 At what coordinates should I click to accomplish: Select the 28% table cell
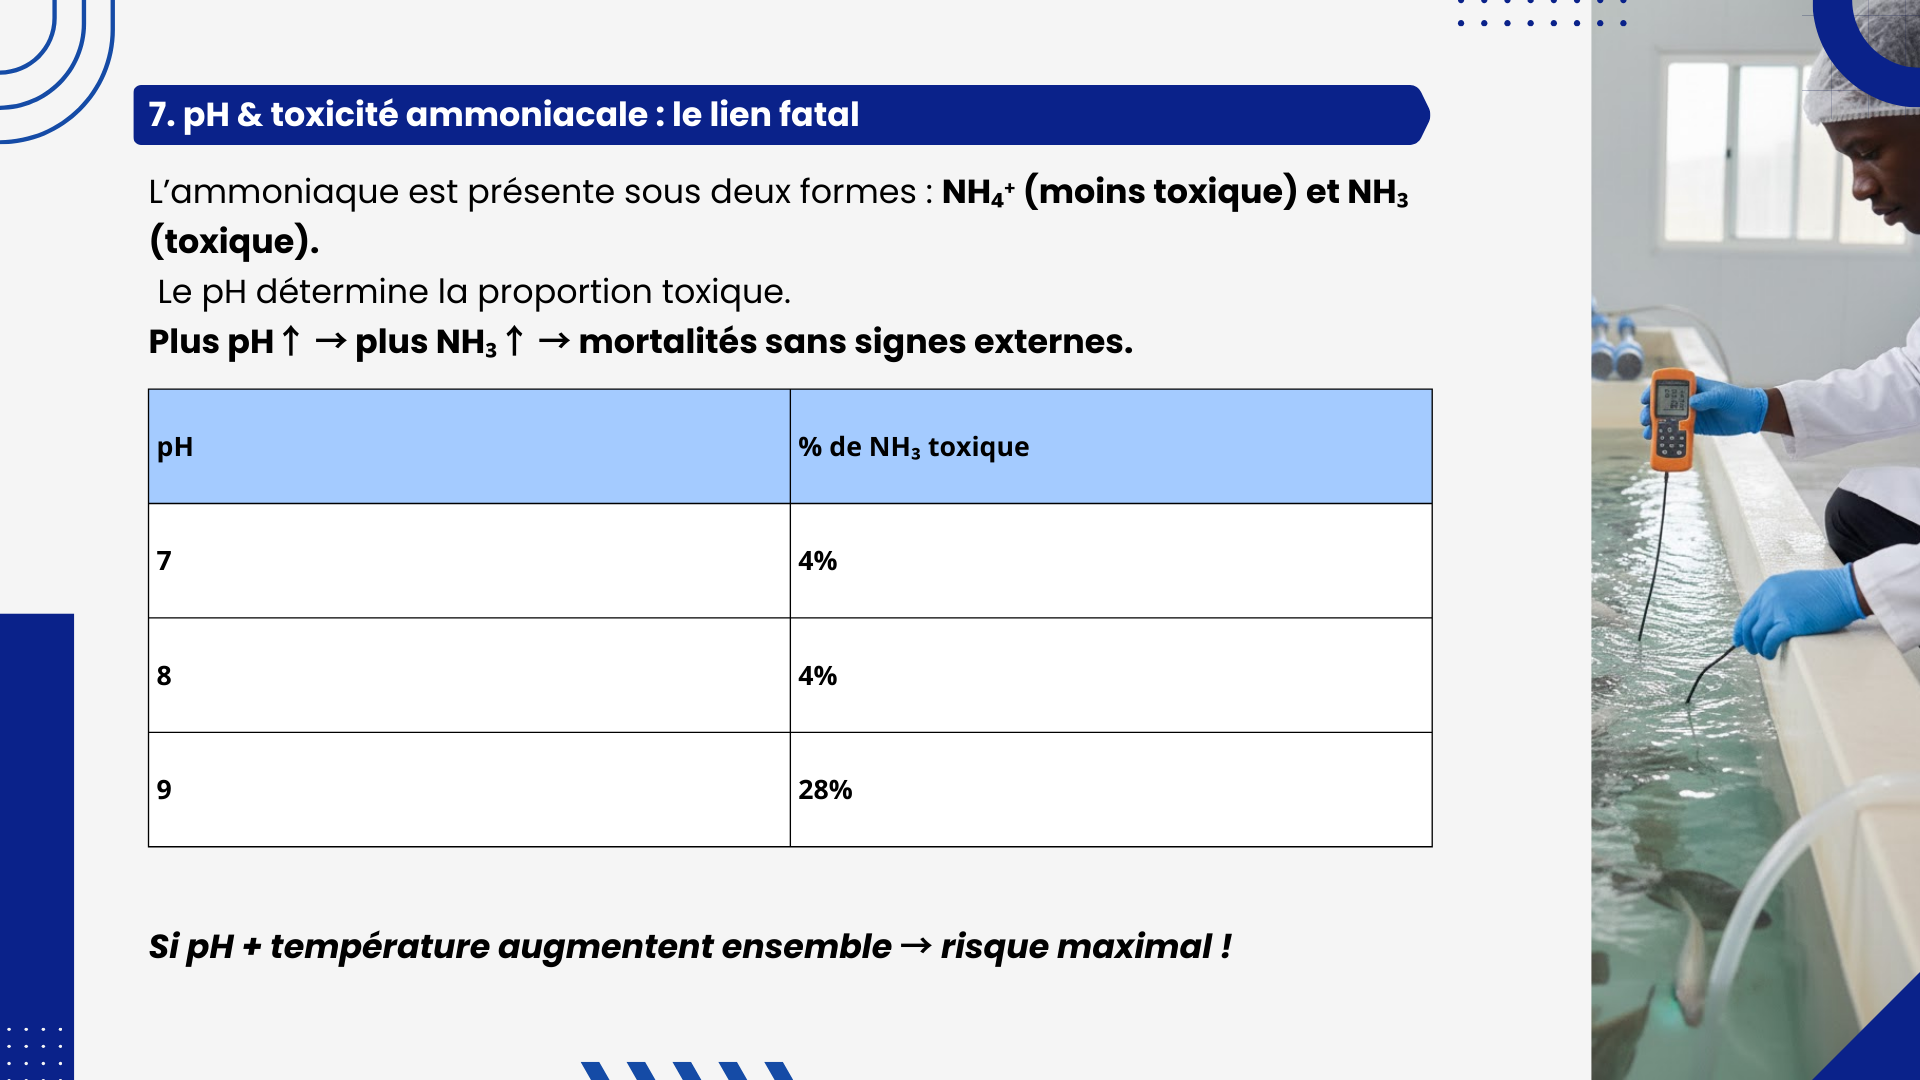pyautogui.click(x=1111, y=790)
